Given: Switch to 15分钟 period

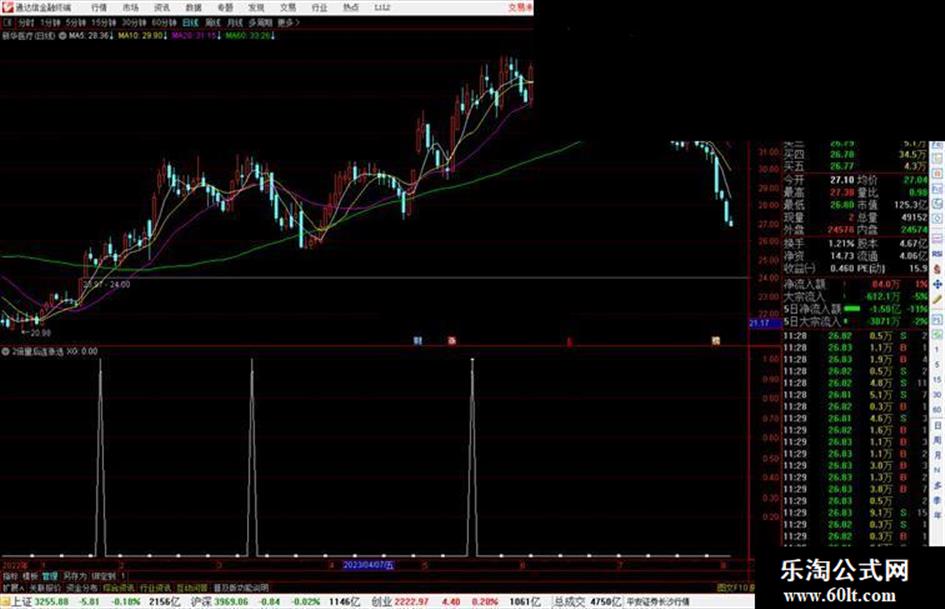Looking at the screenshot, I should (103, 22).
